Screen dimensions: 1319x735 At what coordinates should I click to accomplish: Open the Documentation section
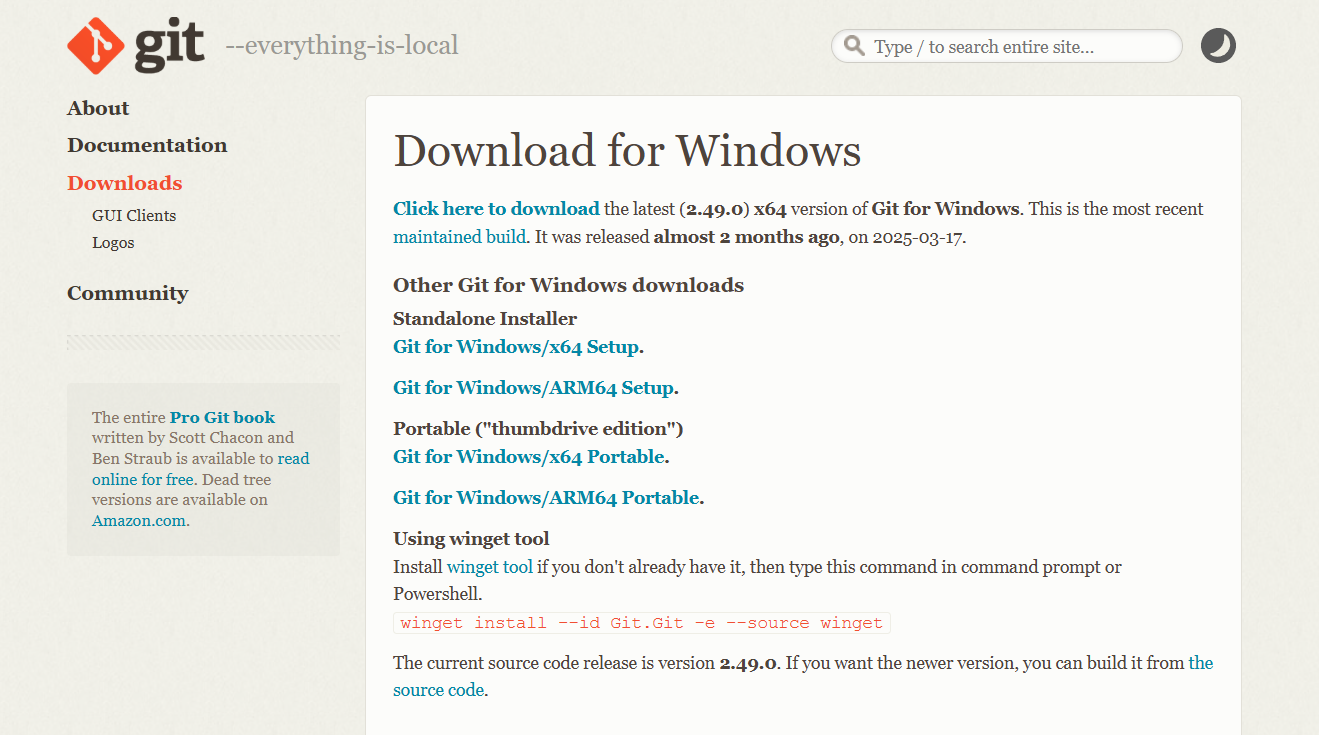[x=147, y=145]
